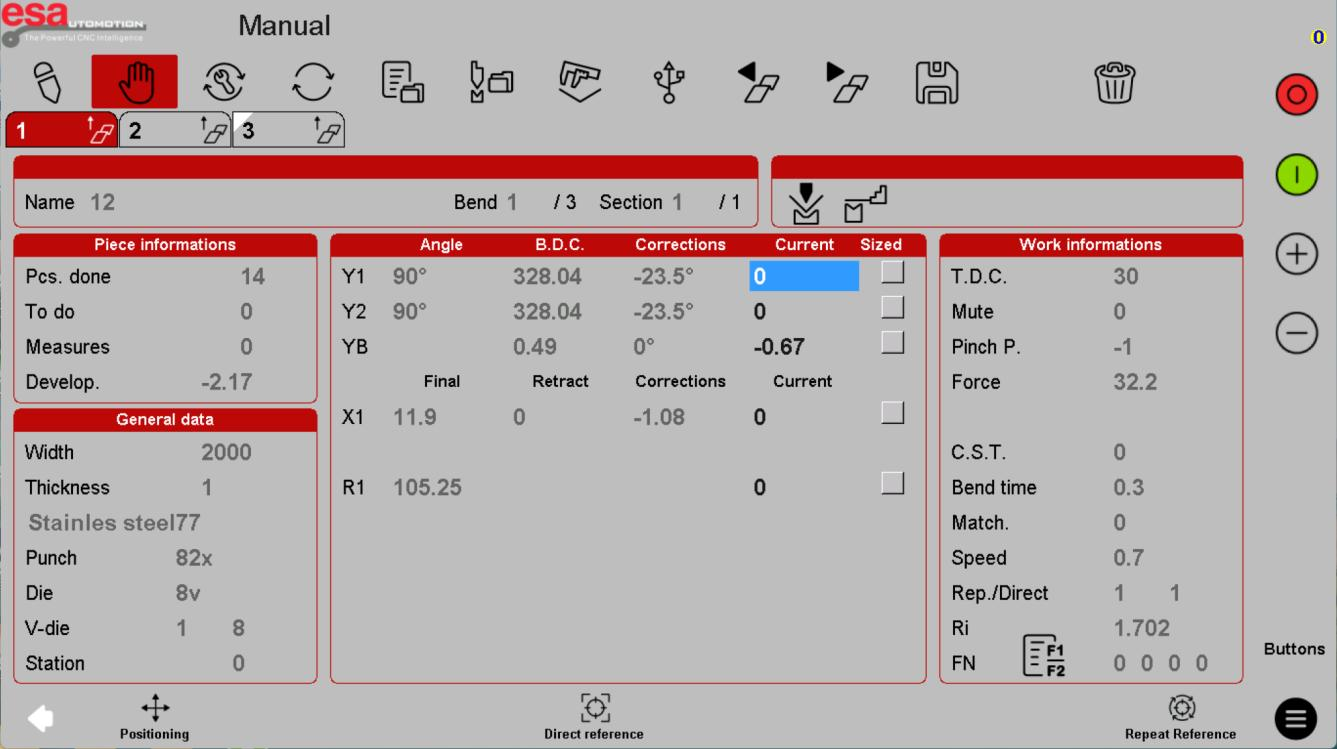Check the Sized box for X1
1337x749 pixels.
click(x=893, y=412)
